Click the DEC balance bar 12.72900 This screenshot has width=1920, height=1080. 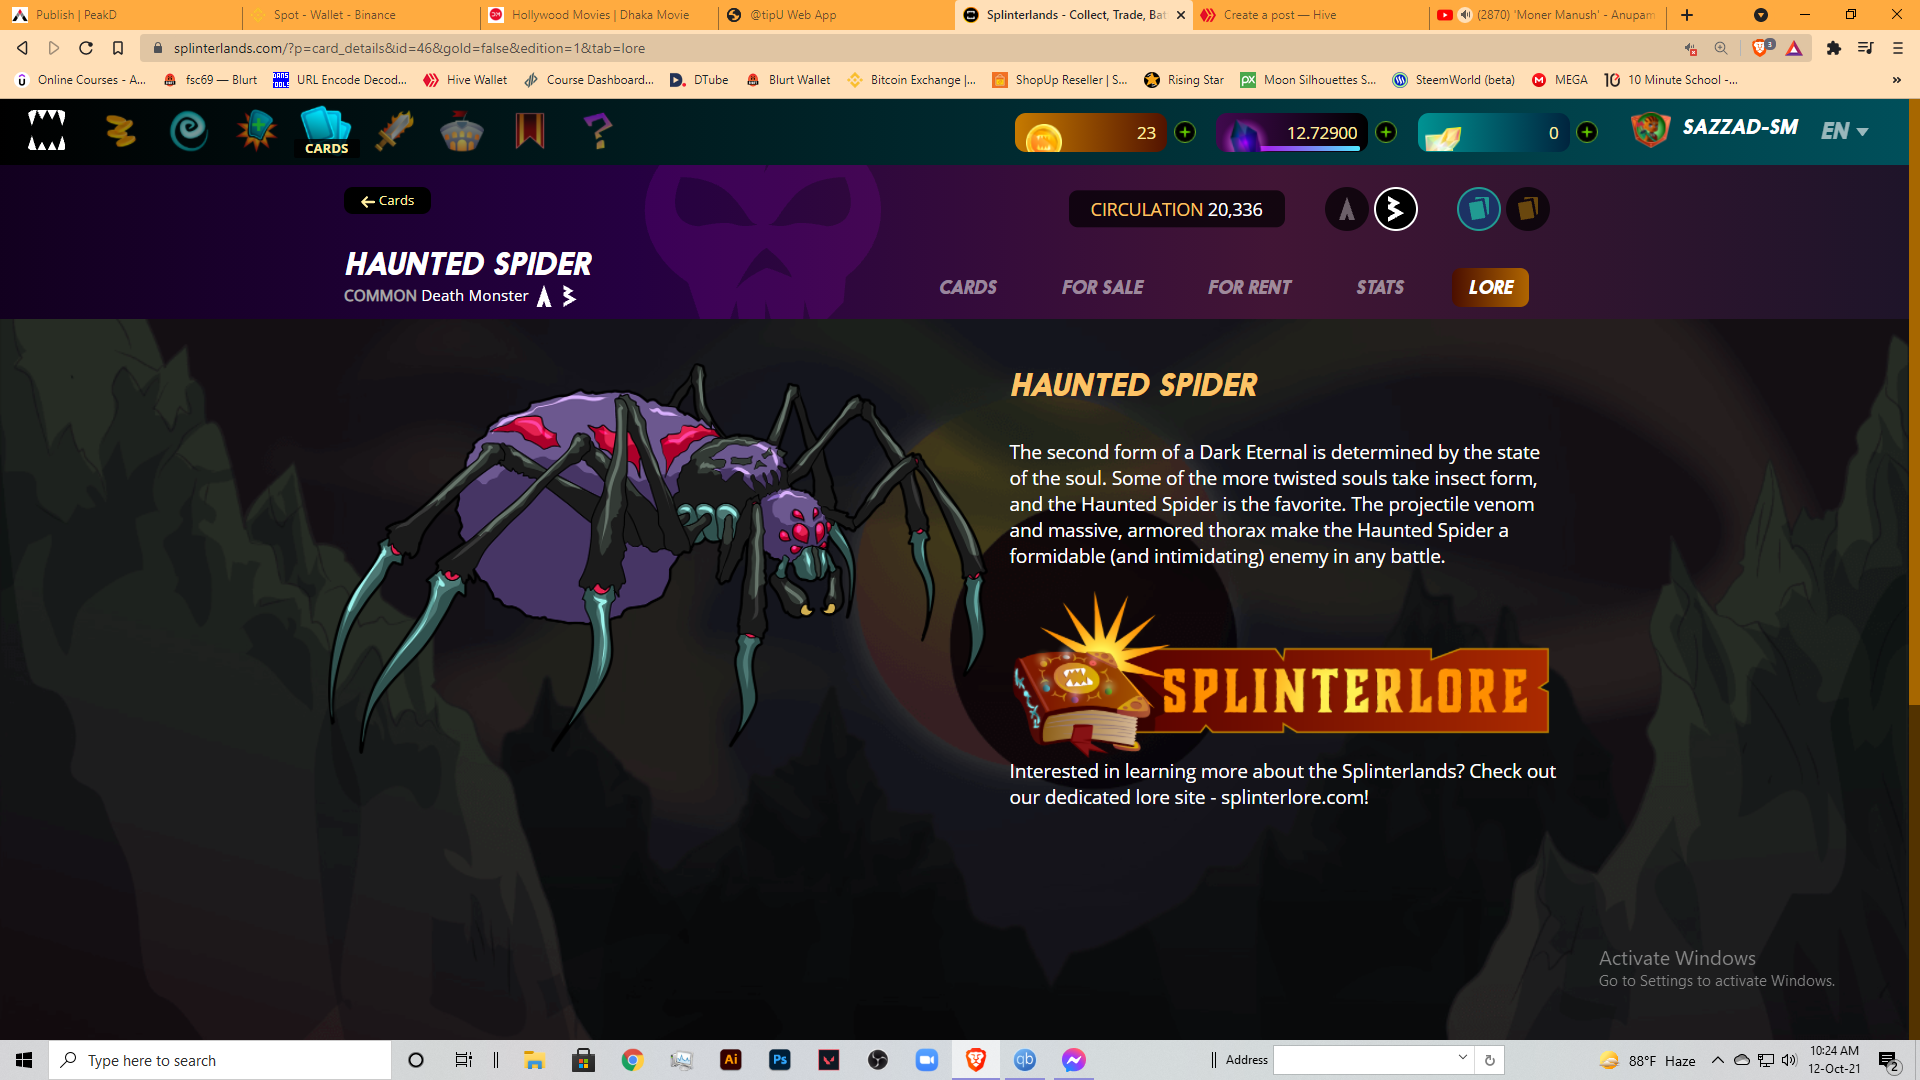(x=1292, y=132)
